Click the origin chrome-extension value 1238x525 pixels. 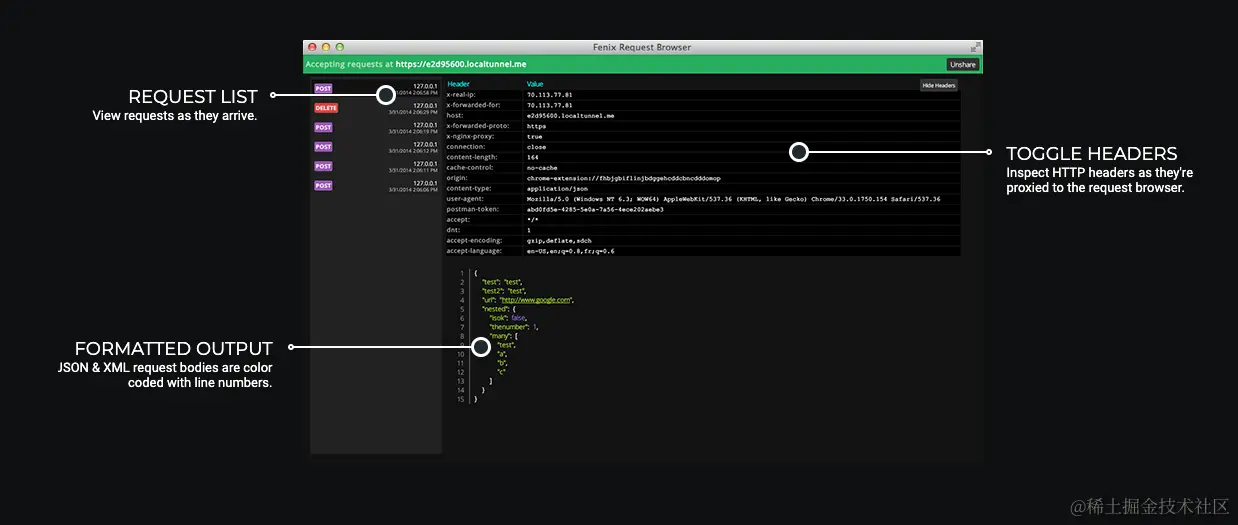[x=624, y=178]
